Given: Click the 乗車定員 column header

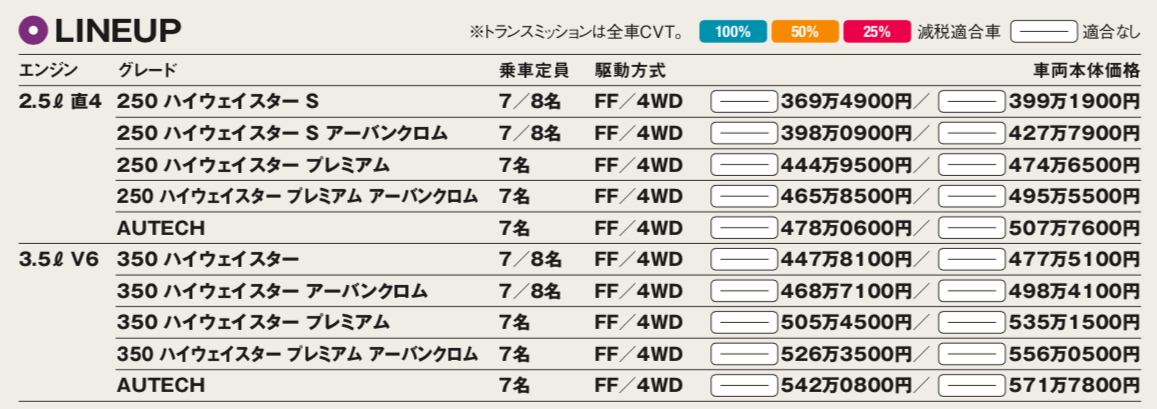Looking at the screenshot, I should [x=533, y=71].
